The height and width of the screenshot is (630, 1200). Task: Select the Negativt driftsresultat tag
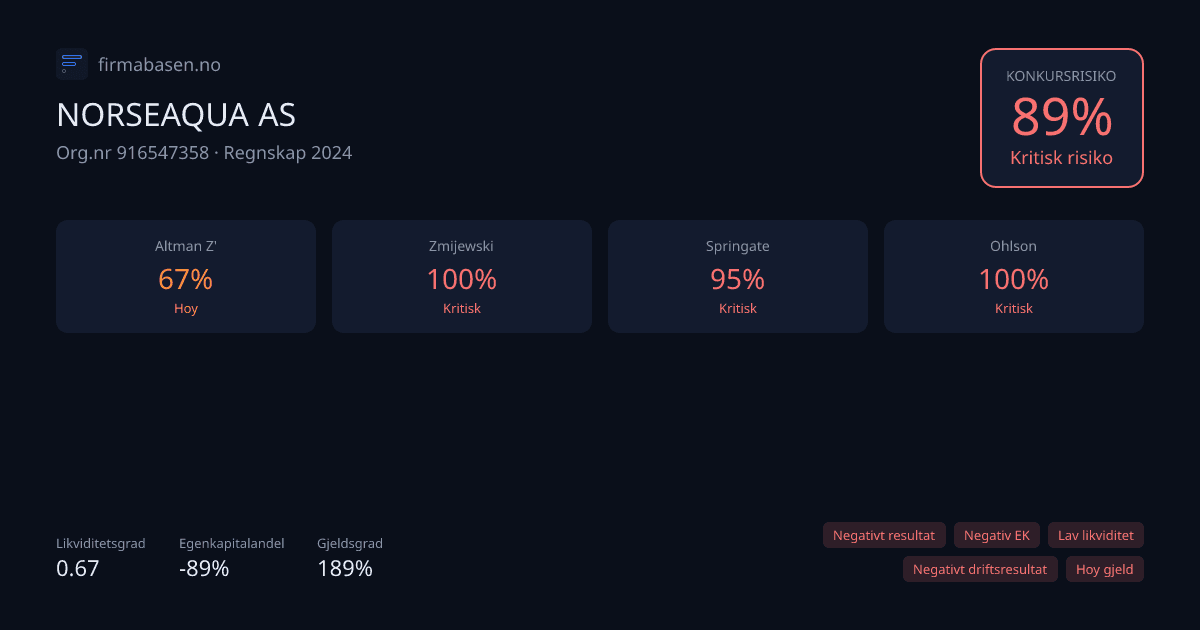pyautogui.click(x=979, y=569)
